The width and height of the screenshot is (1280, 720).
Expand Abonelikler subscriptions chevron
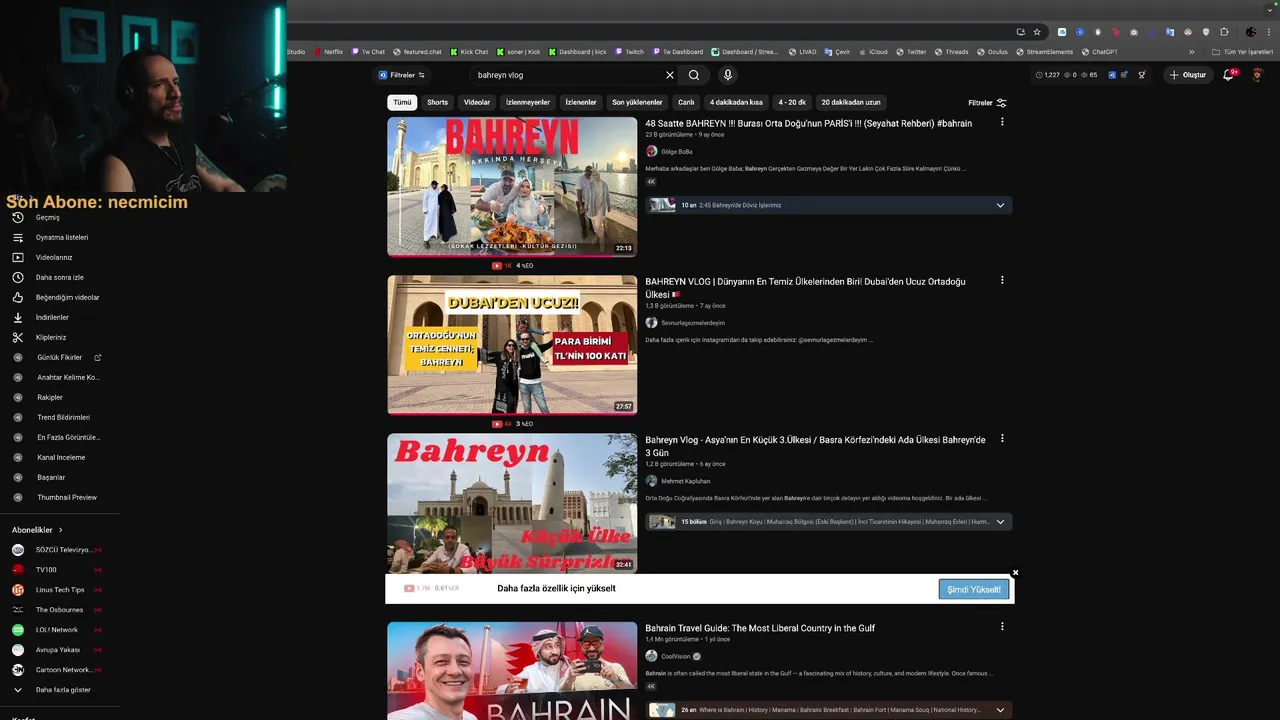(60, 530)
